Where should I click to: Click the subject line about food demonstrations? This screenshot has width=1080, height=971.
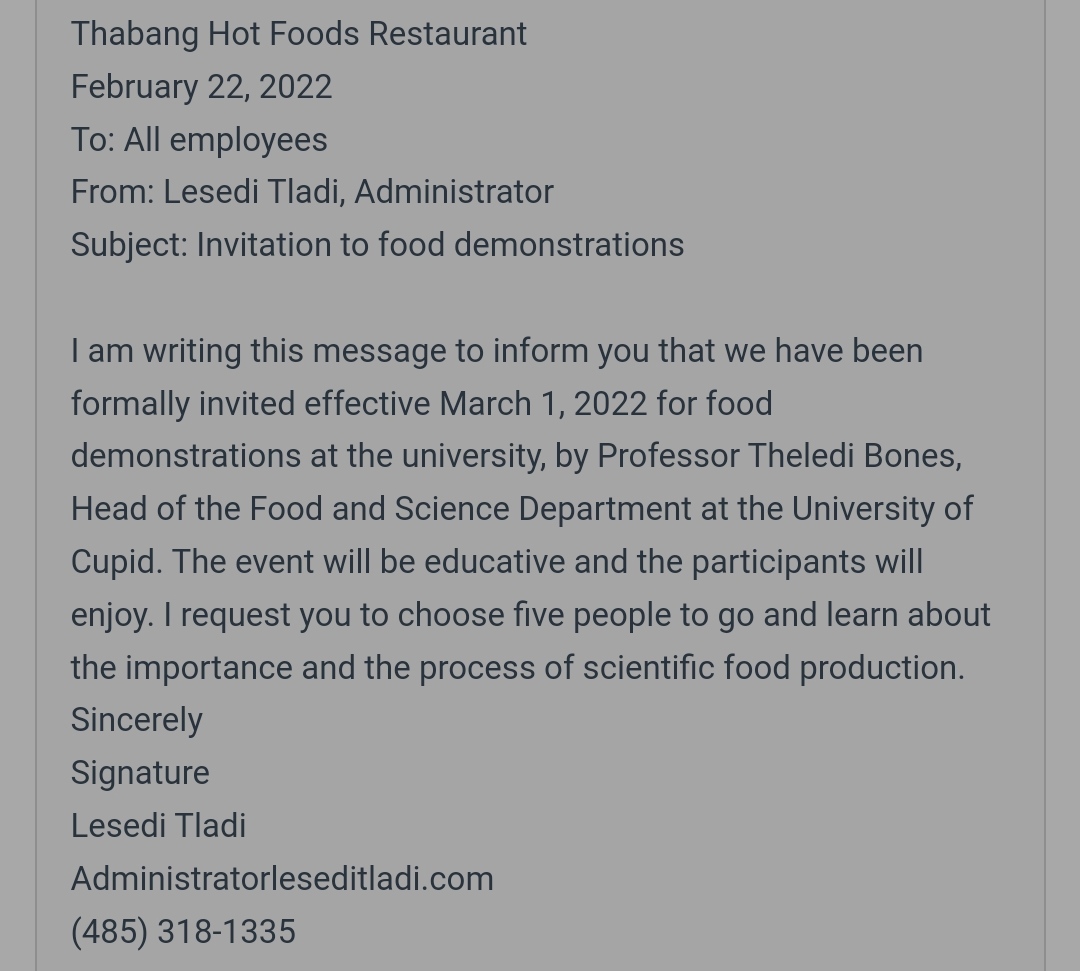(x=377, y=245)
